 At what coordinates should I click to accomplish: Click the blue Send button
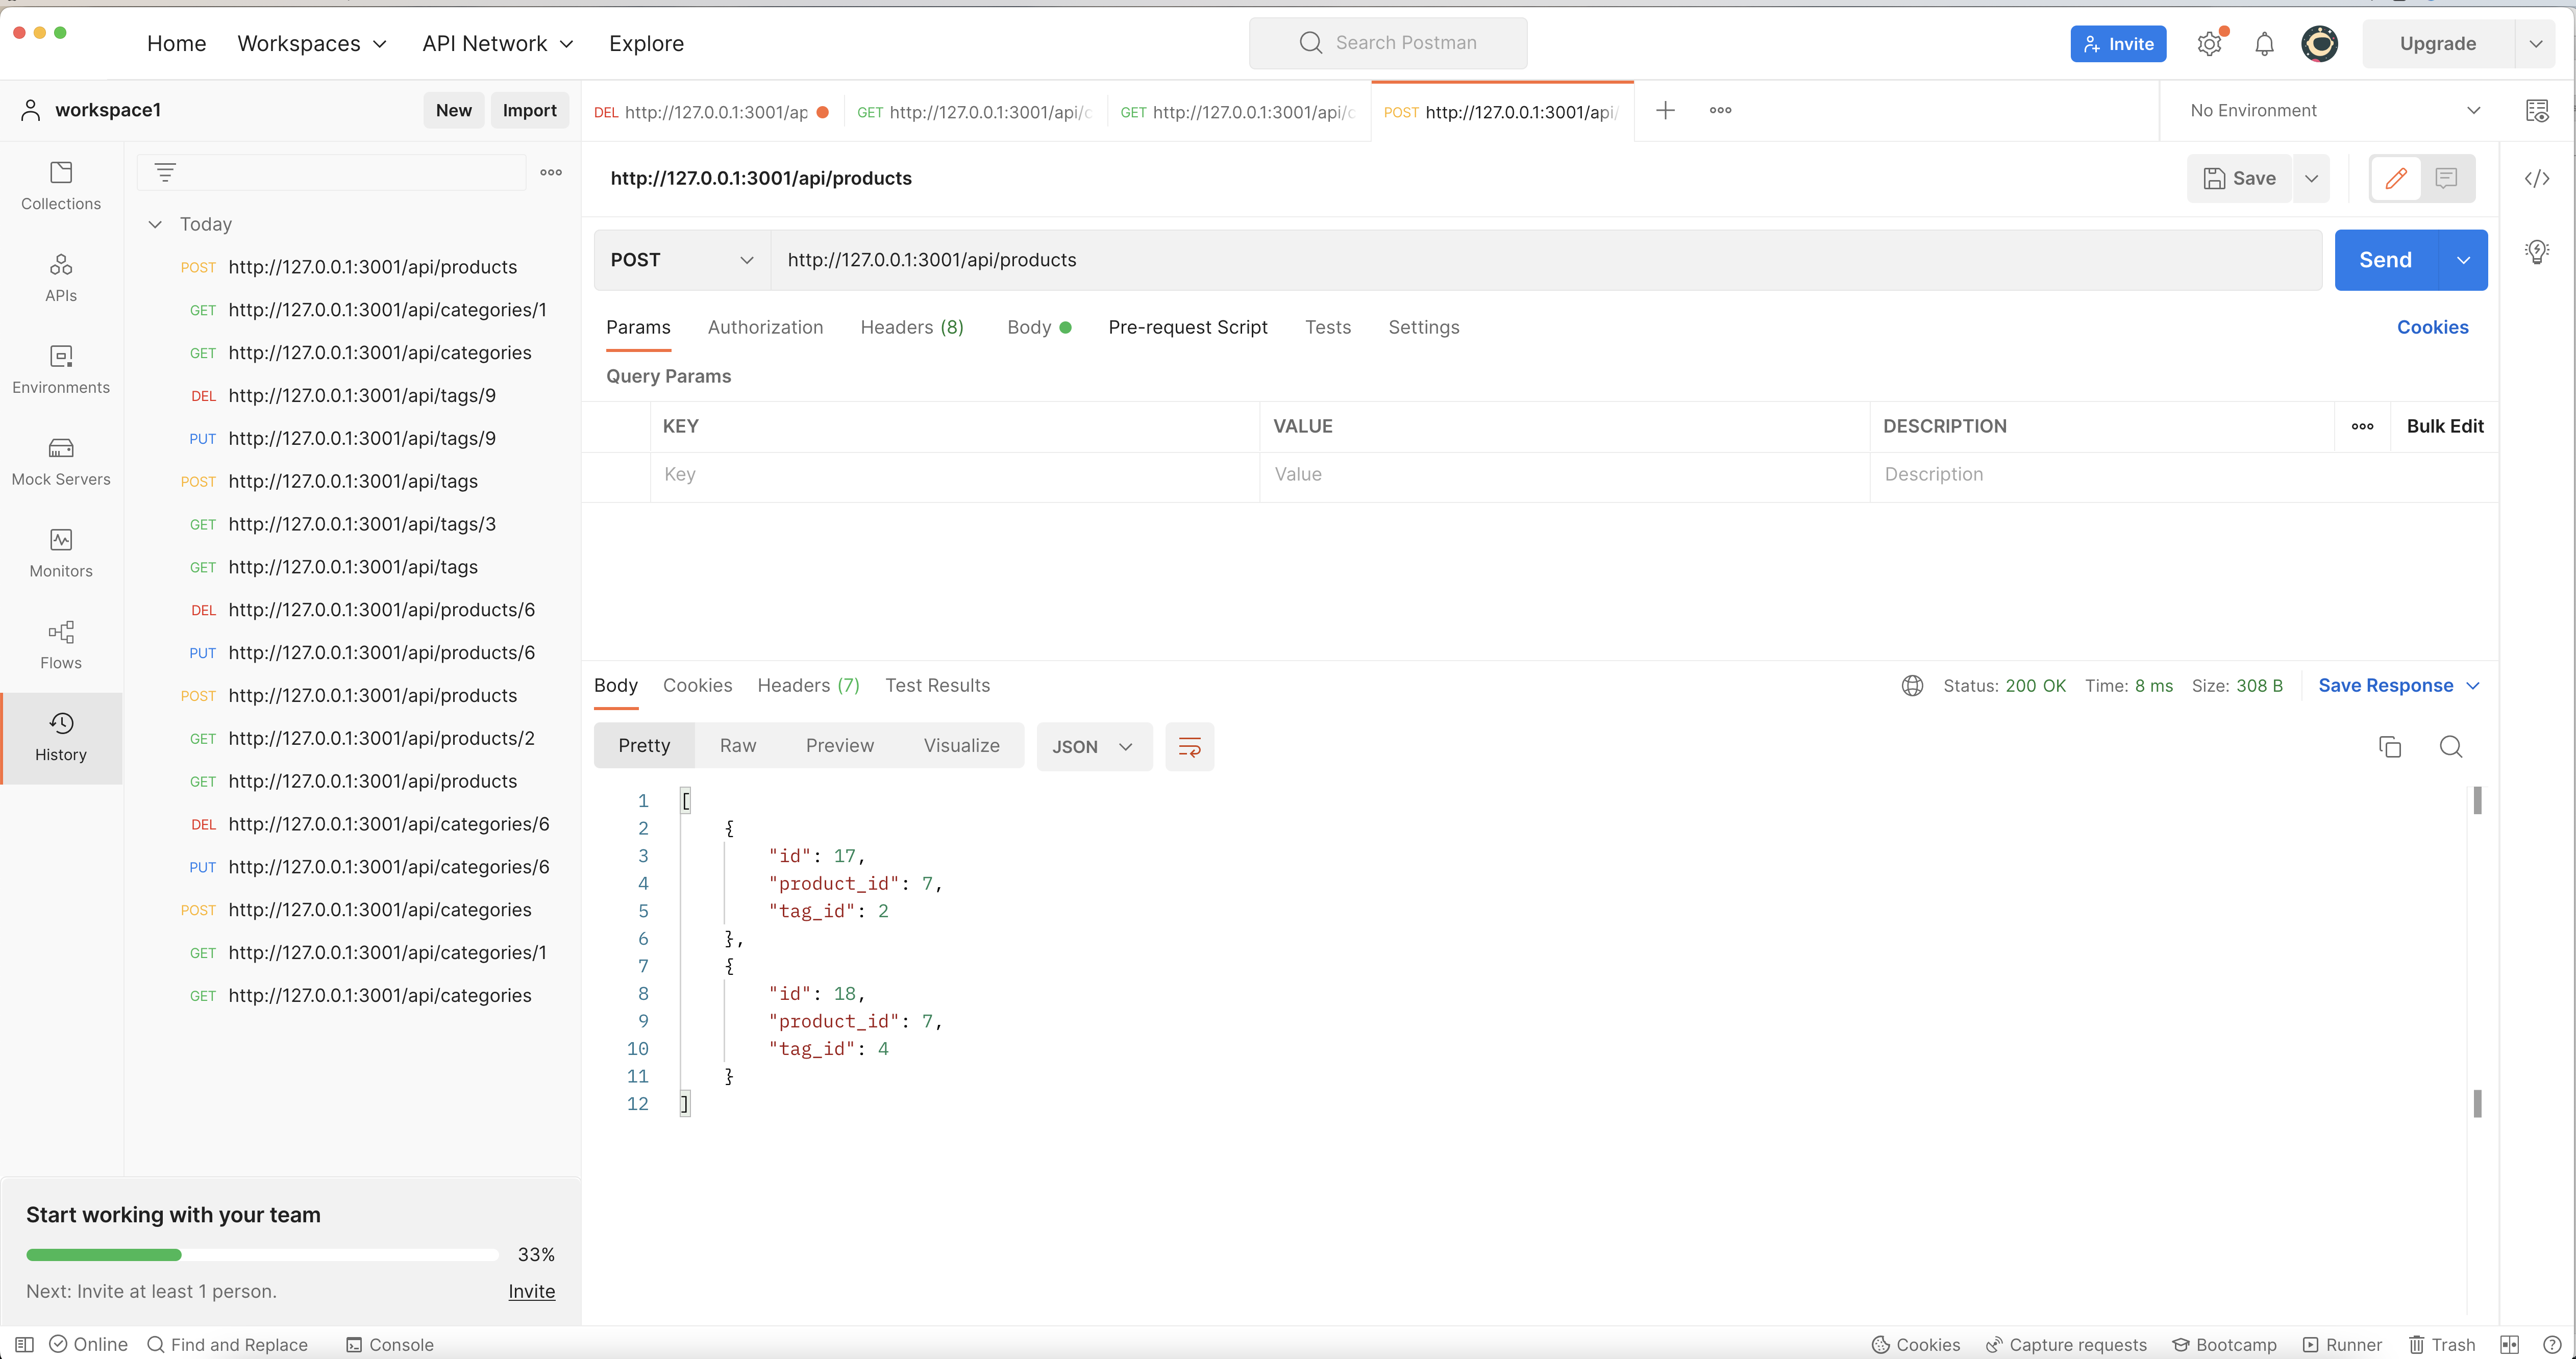(2386, 260)
